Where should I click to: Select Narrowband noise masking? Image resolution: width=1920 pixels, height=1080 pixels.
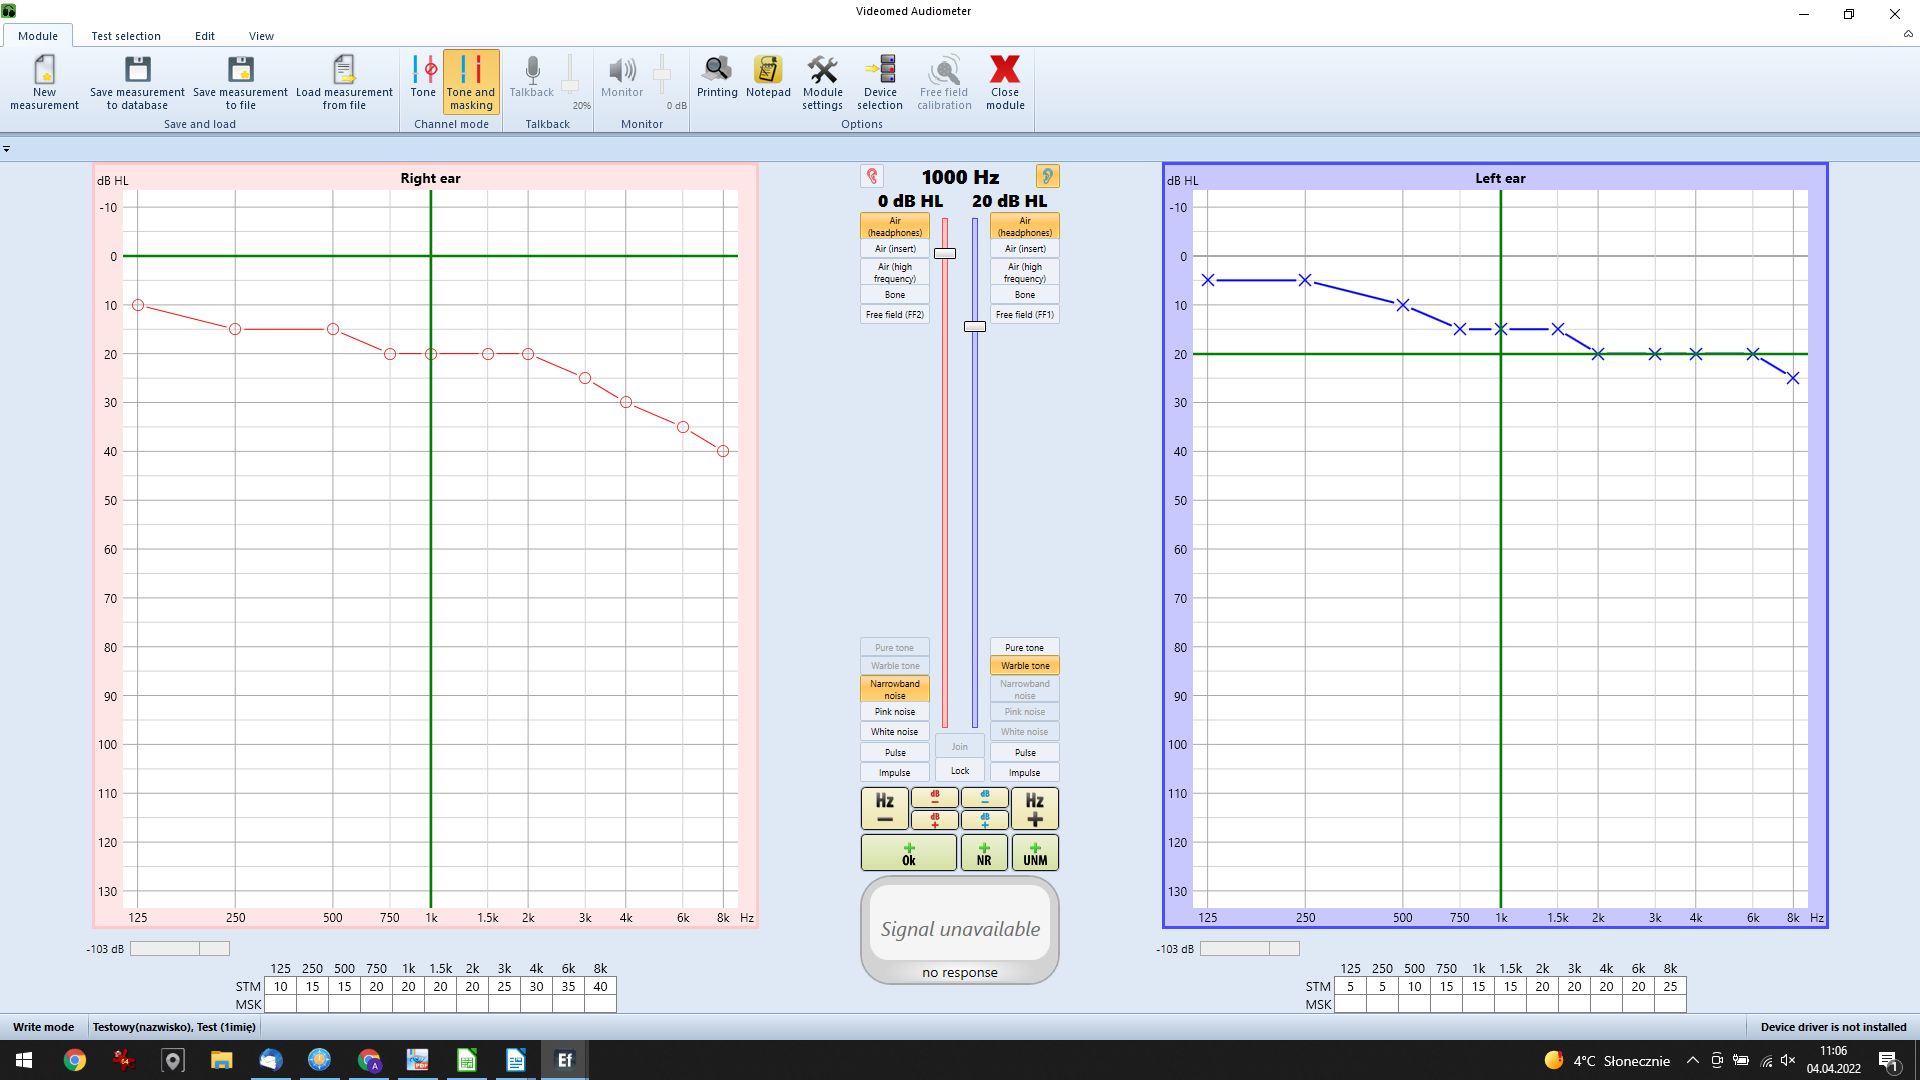[895, 689]
